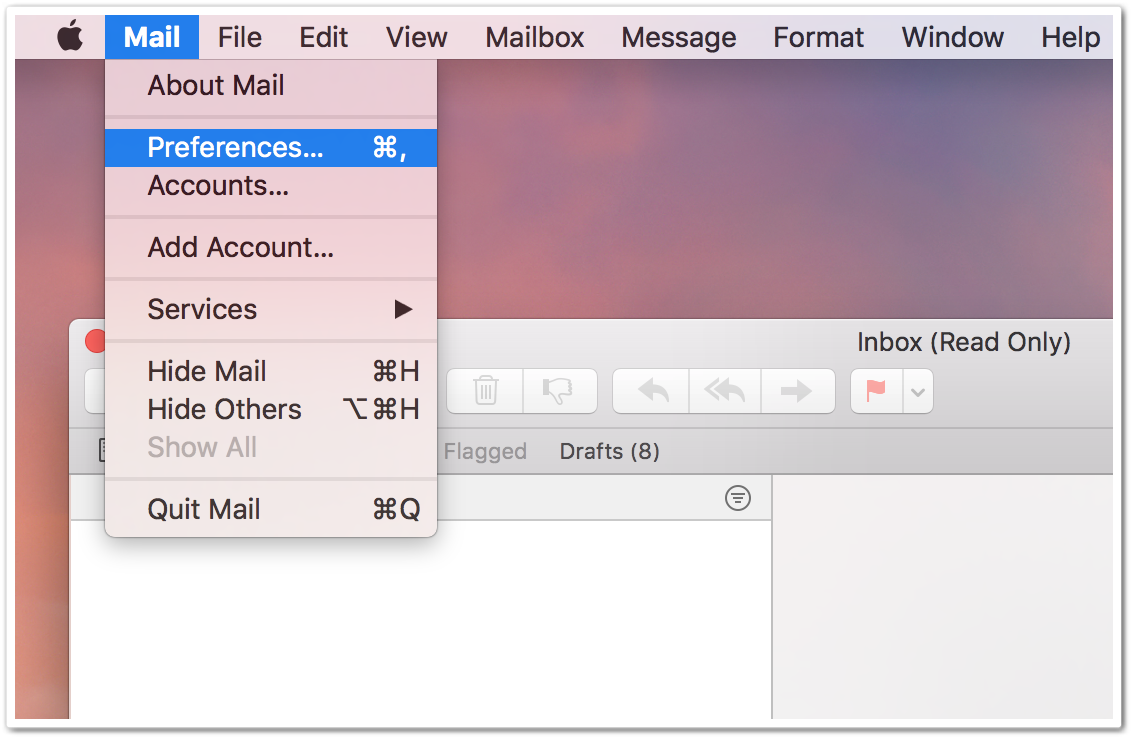
Task: Open the Format menu
Action: (x=818, y=37)
